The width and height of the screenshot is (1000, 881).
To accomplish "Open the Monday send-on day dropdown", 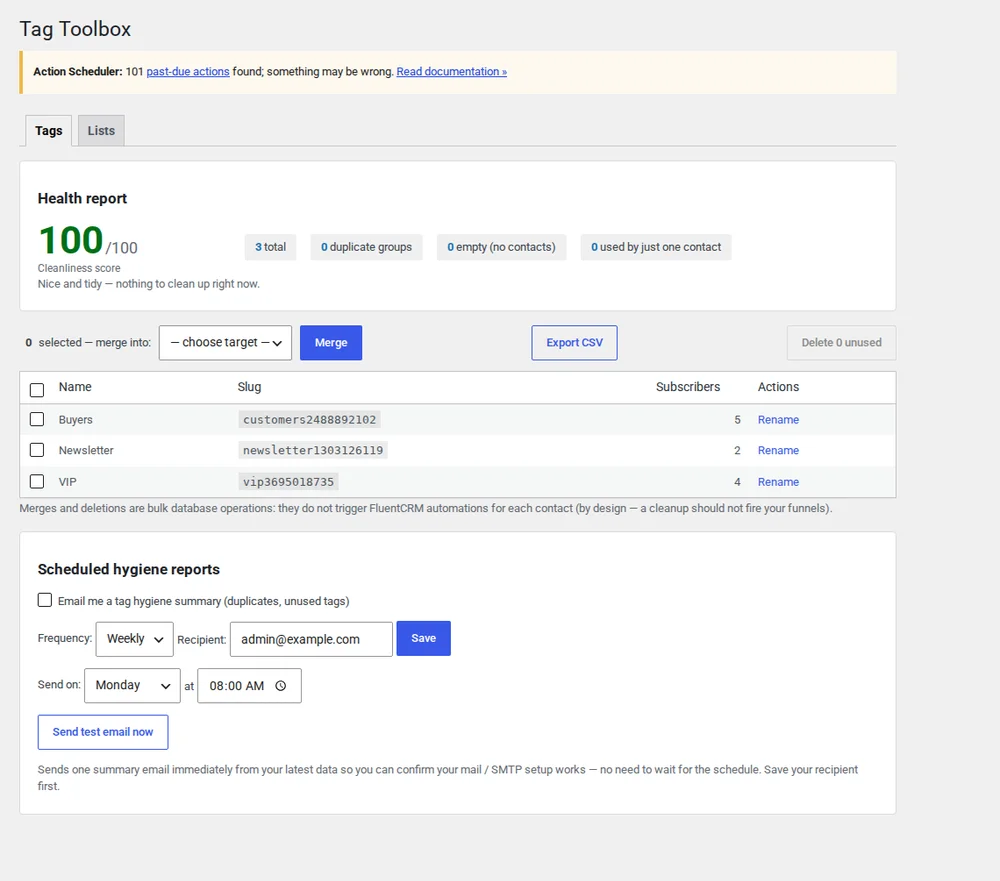I will tap(132, 685).
